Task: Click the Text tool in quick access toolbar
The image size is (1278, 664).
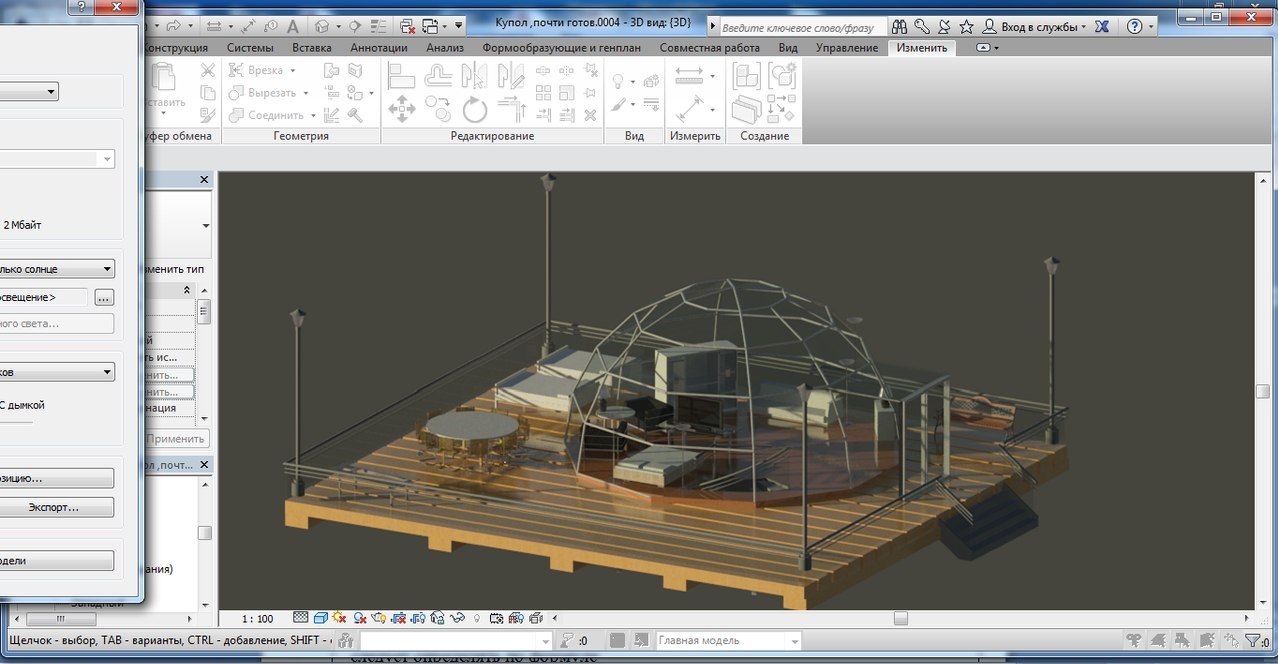Action: [x=293, y=26]
